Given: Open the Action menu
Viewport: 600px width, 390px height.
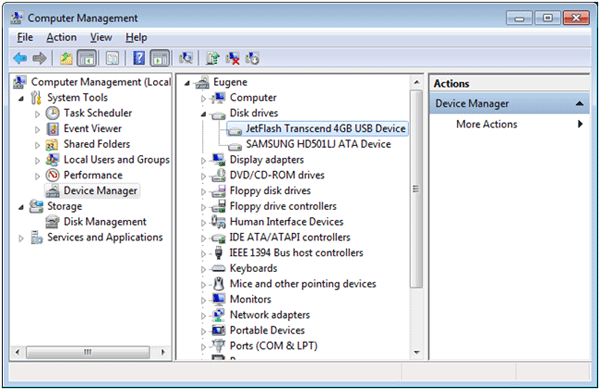Looking at the screenshot, I should pyautogui.click(x=61, y=38).
